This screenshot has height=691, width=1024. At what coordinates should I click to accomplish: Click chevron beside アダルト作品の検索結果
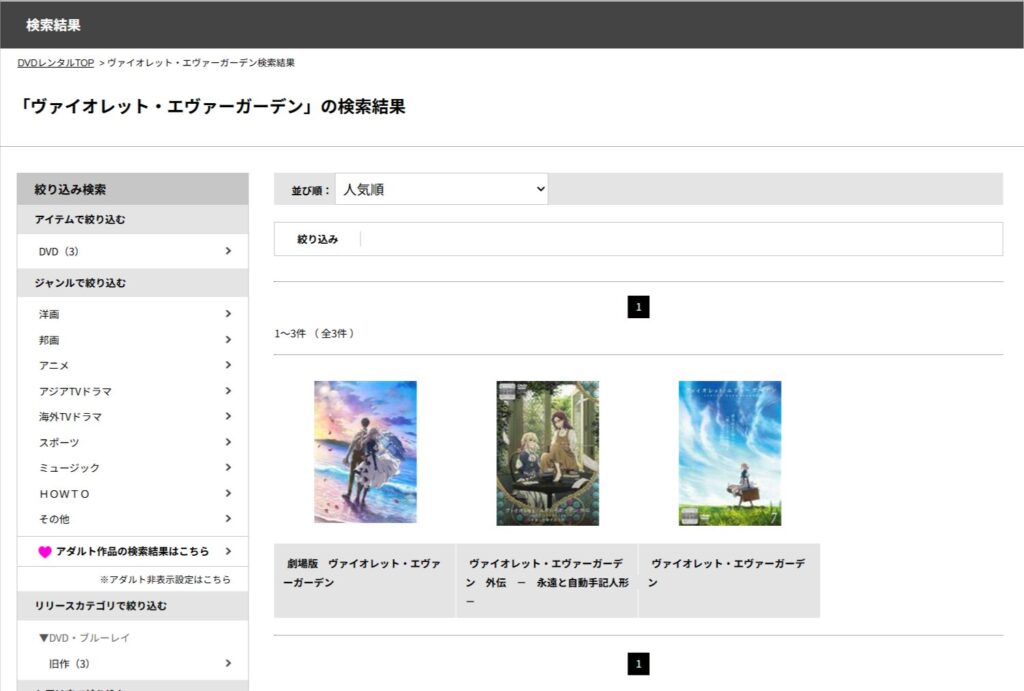(228, 551)
